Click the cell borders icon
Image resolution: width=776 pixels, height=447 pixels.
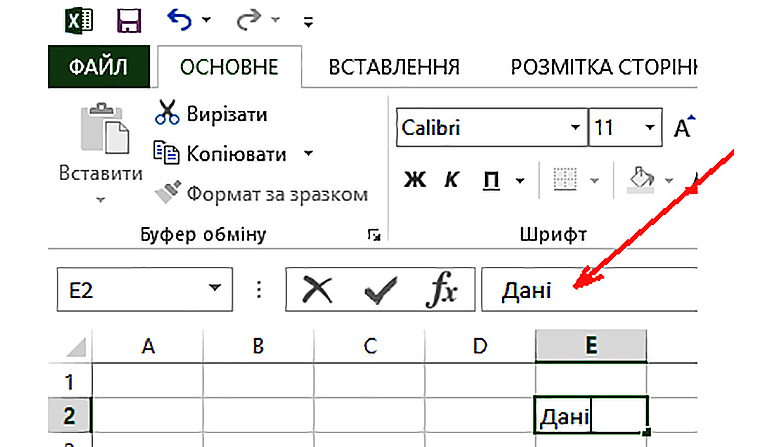[x=565, y=179]
